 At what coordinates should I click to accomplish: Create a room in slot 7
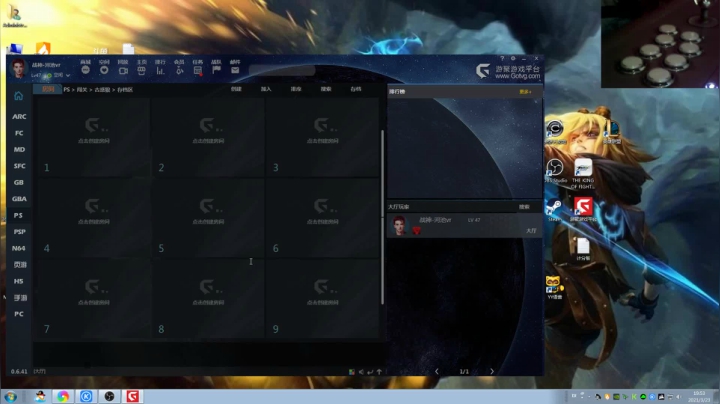[x=94, y=299]
